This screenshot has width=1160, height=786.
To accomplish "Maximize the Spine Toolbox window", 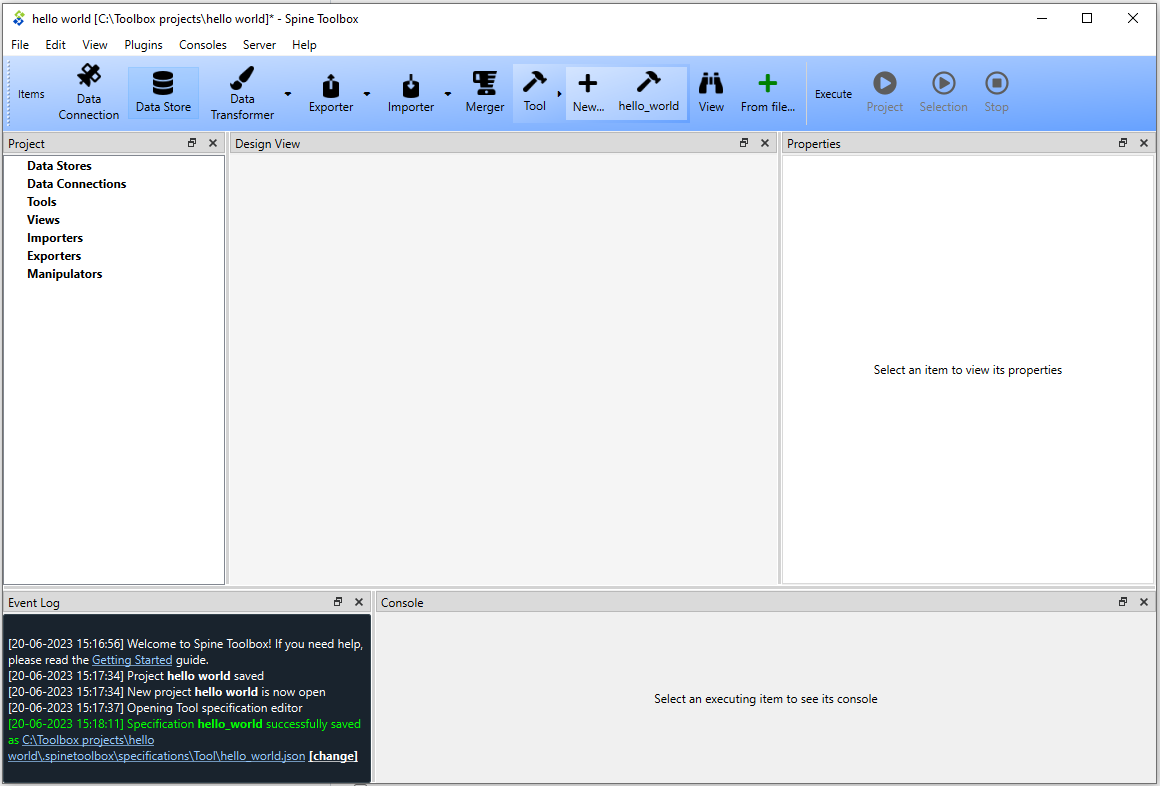I will tap(1087, 19).
